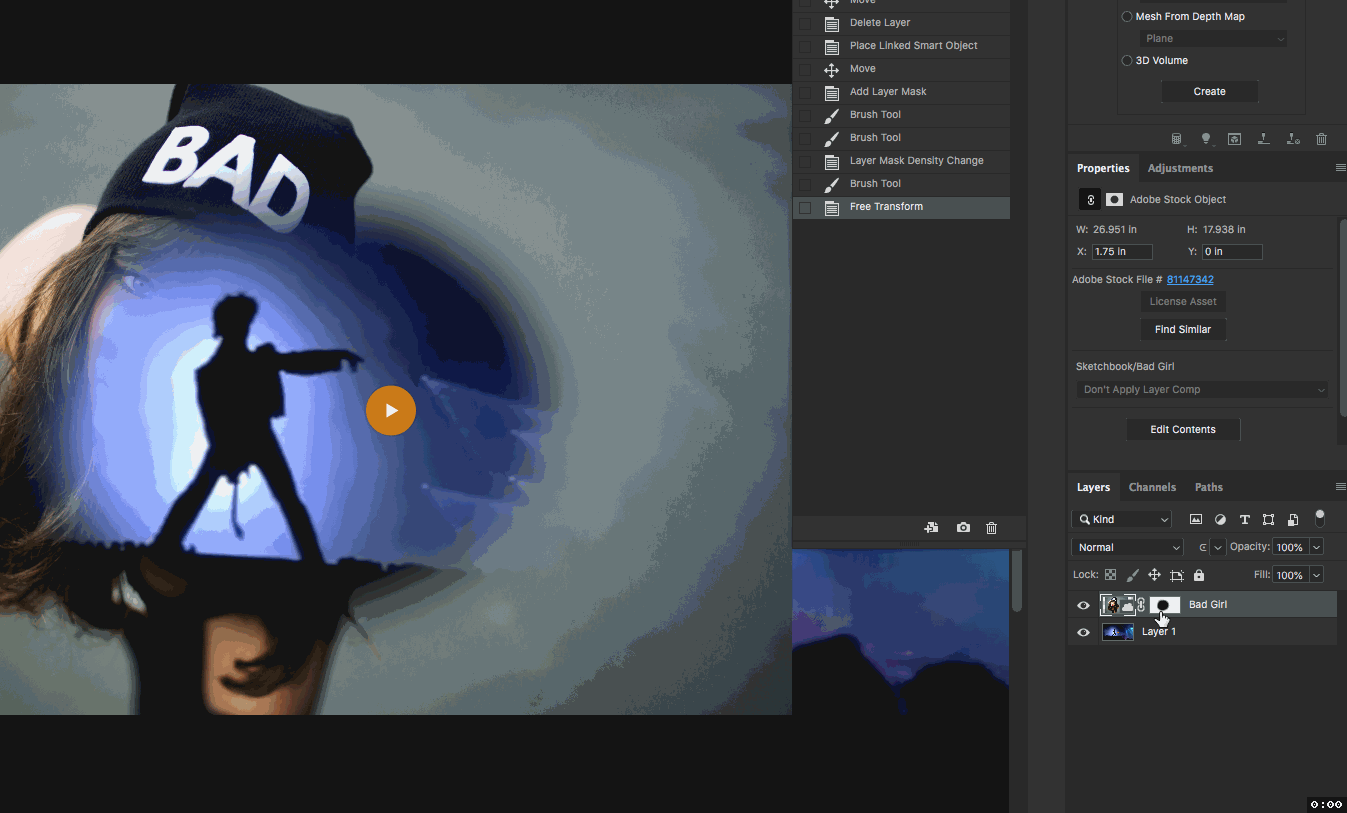Open Layers panel menu icon
This screenshot has width=1347, height=813.
1340,487
